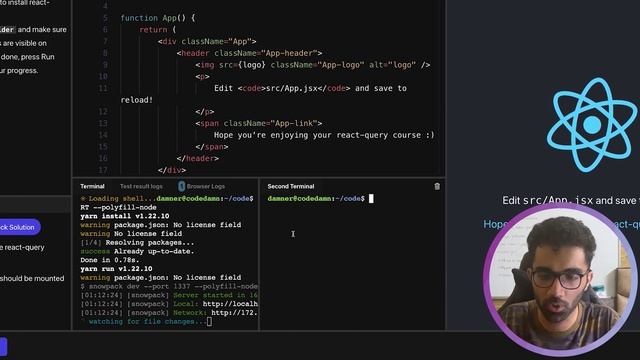640x360 pixels.
Task: Click the closing </header> tag line
Action: (198, 158)
